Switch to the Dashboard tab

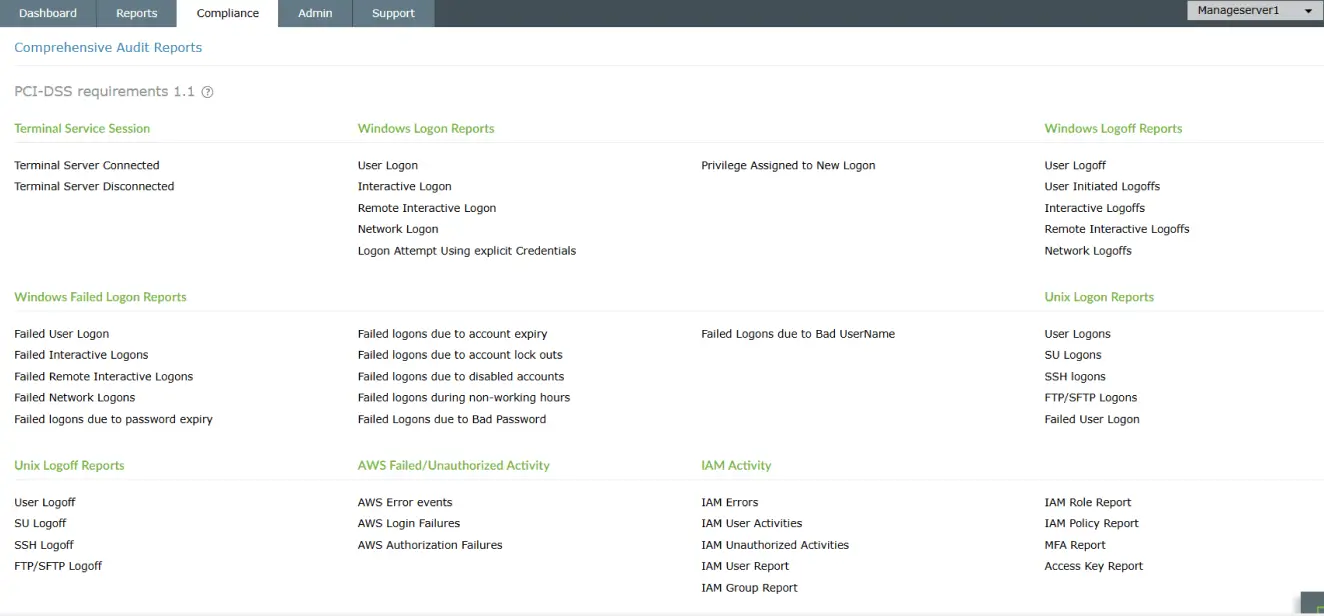48,13
